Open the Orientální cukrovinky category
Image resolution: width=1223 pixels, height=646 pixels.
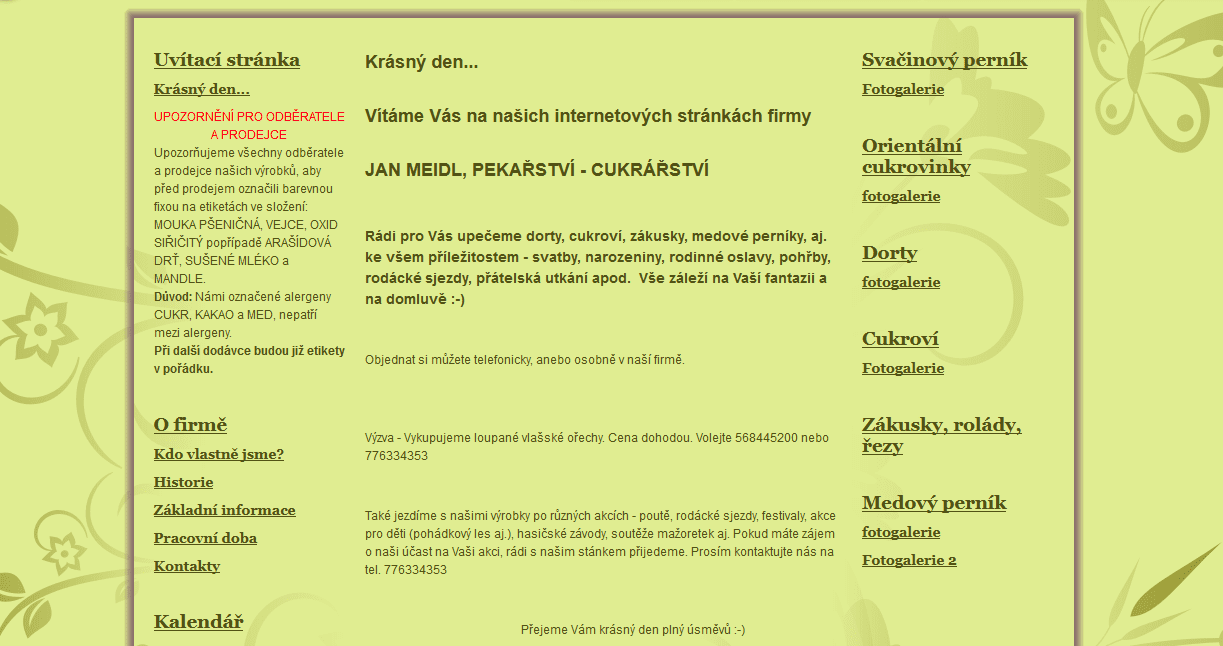point(916,156)
